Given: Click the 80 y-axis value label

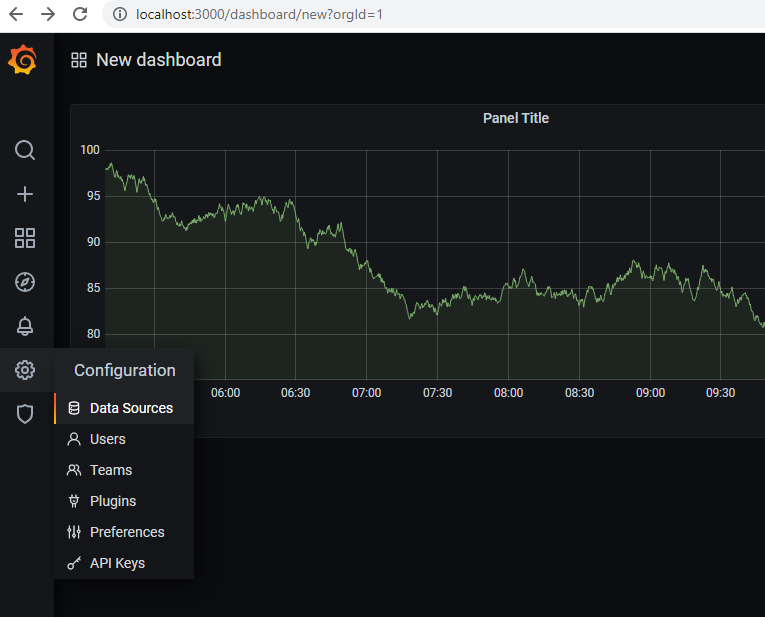Looking at the screenshot, I should 93,334.
